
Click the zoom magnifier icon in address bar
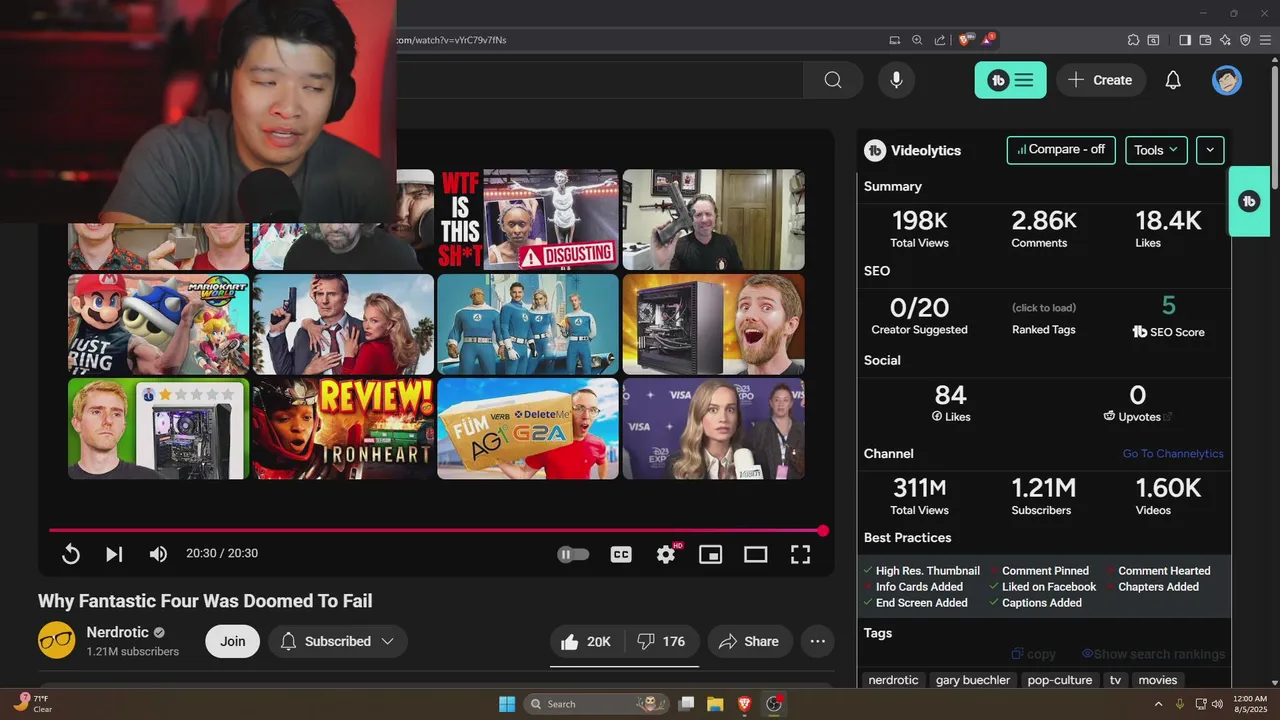[917, 40]
